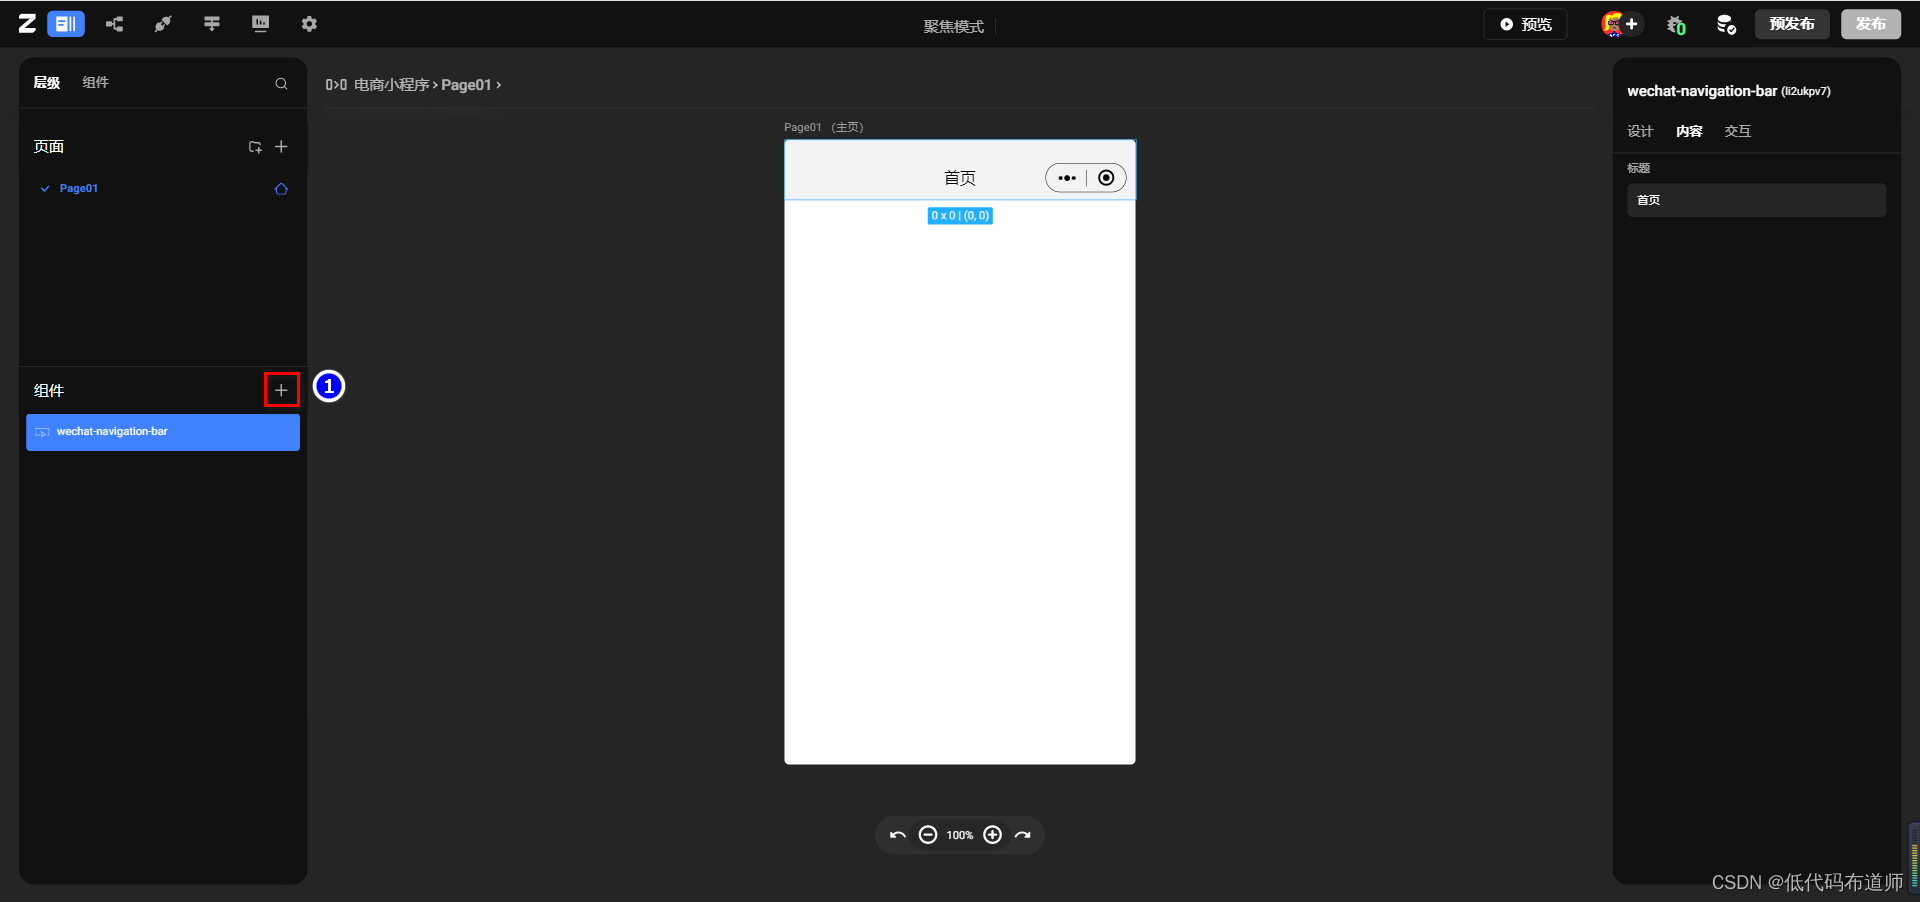The height and width of the screenshot is (902, 1920).
Task: Click the 预发布 button
Action: 1791,24
